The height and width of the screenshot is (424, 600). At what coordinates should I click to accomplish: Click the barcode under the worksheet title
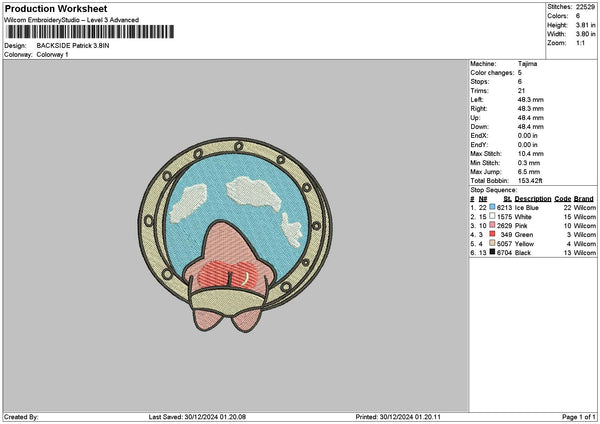point(90,32)
